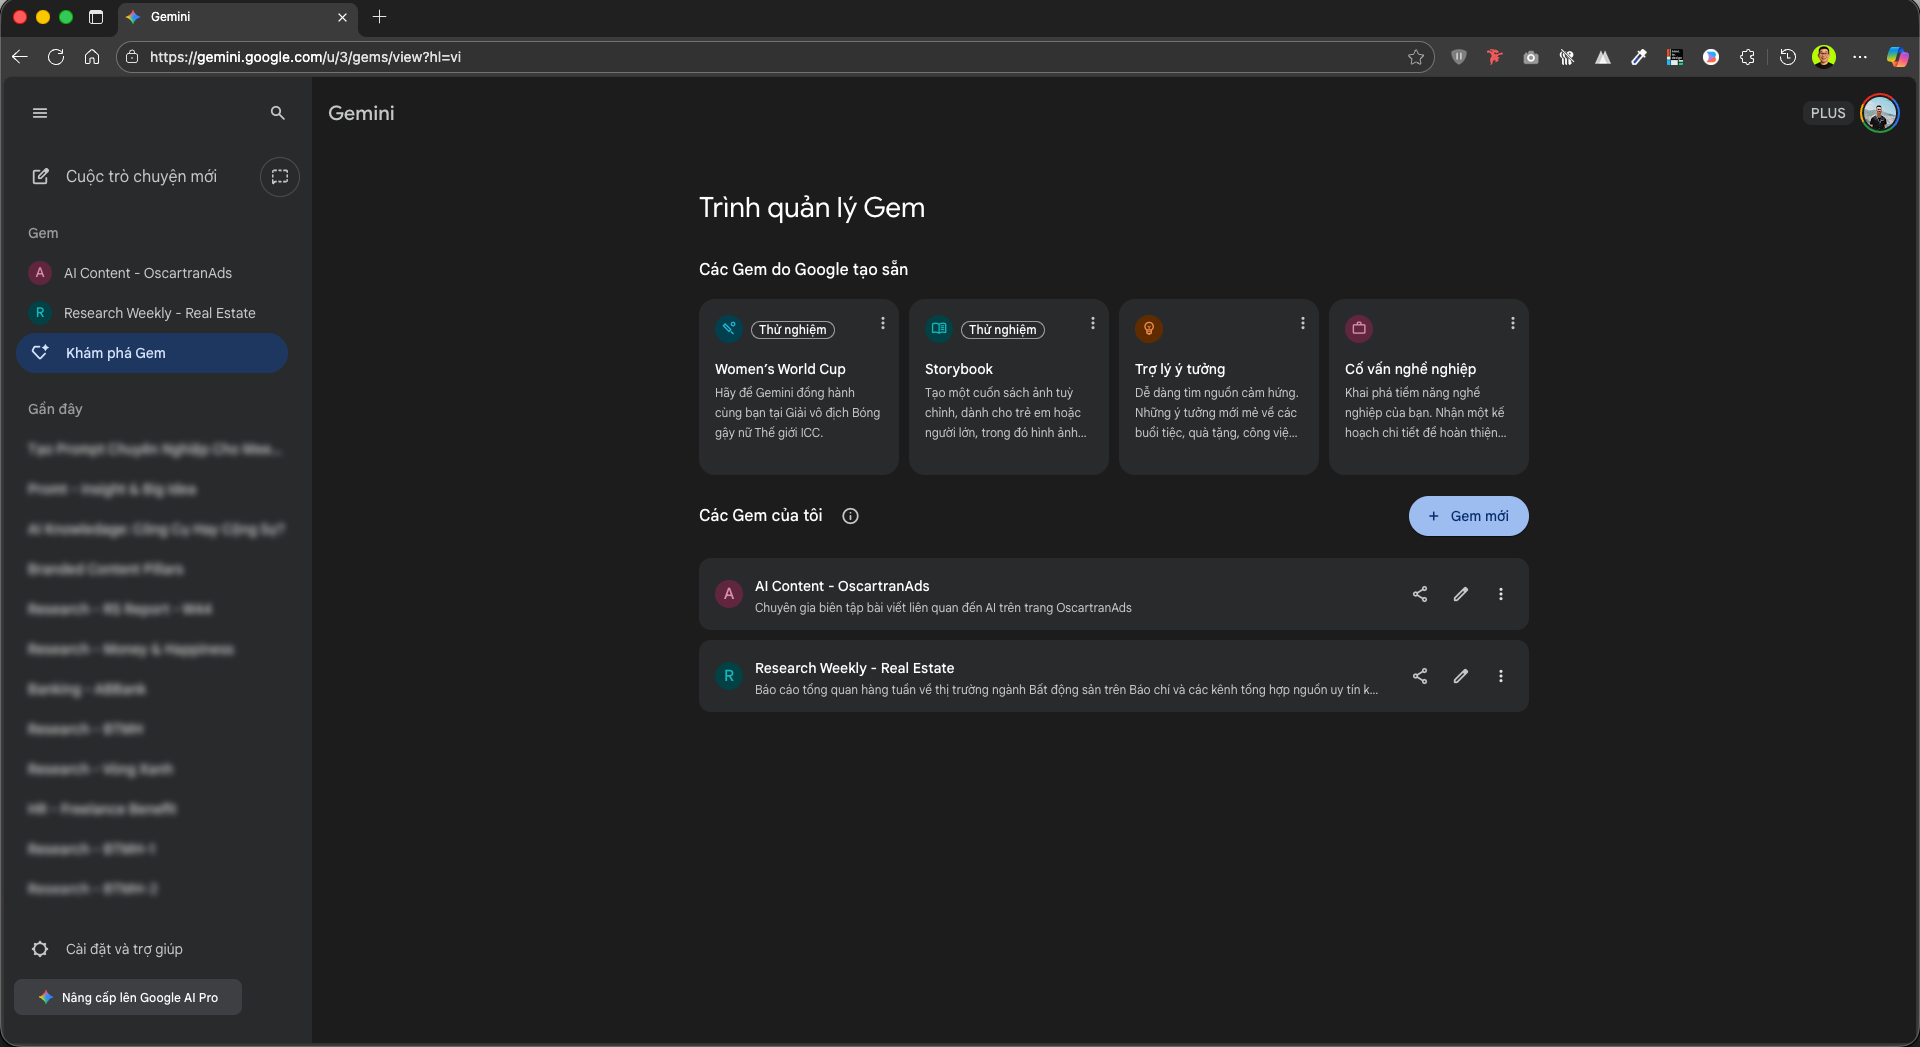Viewport: 1920px width, 1047px height.
Task: Open more options for Women's World Cup gem
Action: (882, 323)
